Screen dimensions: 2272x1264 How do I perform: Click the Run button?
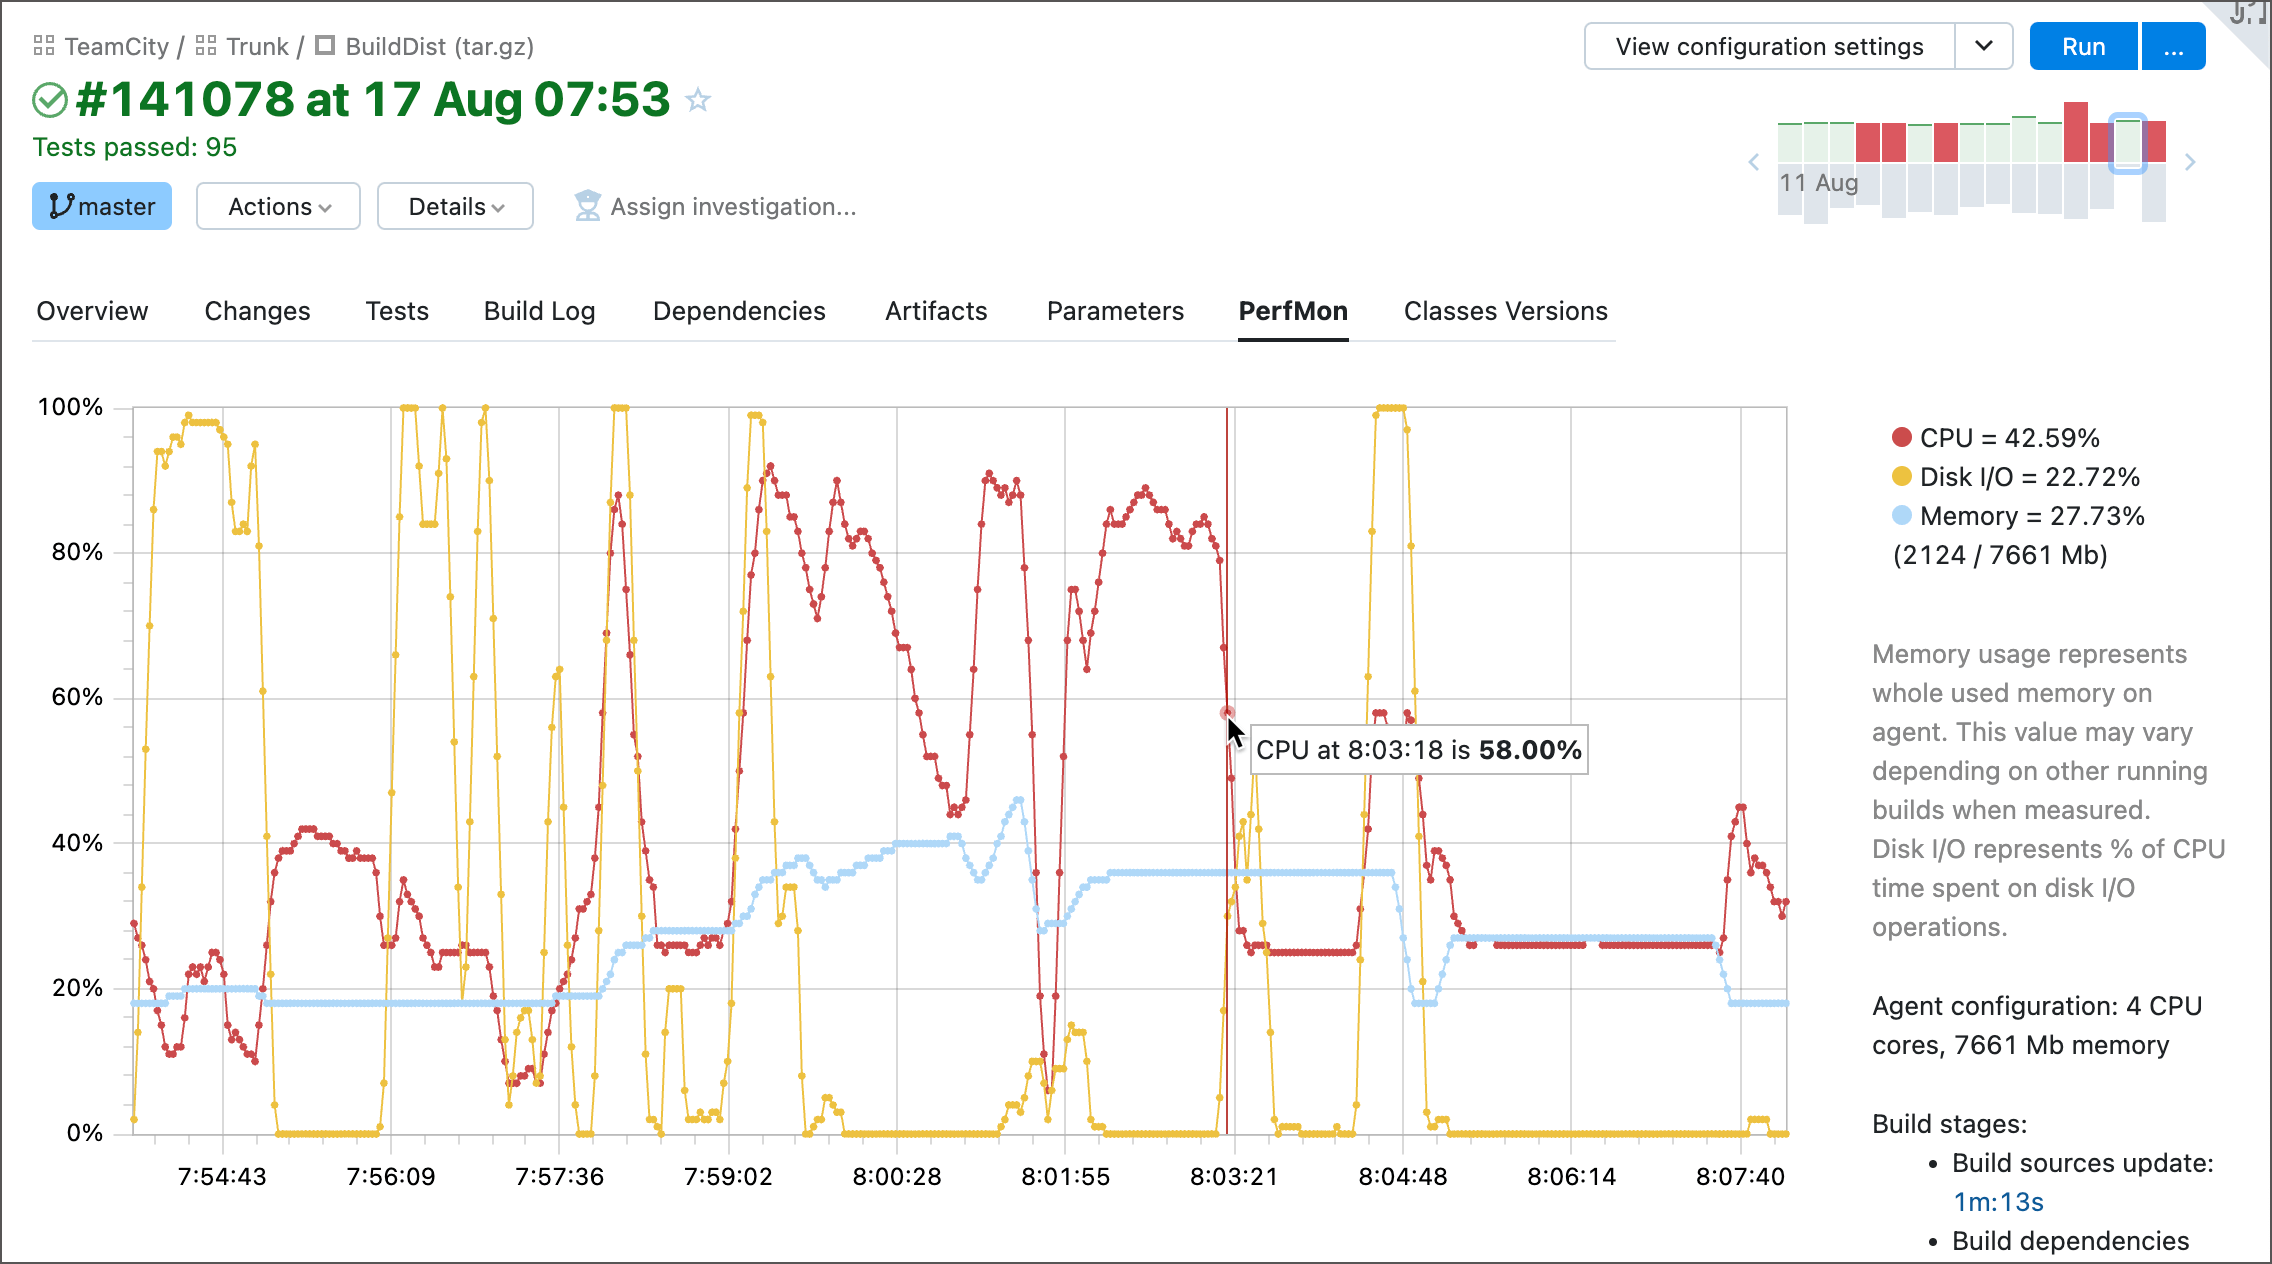click(2083, 46)
